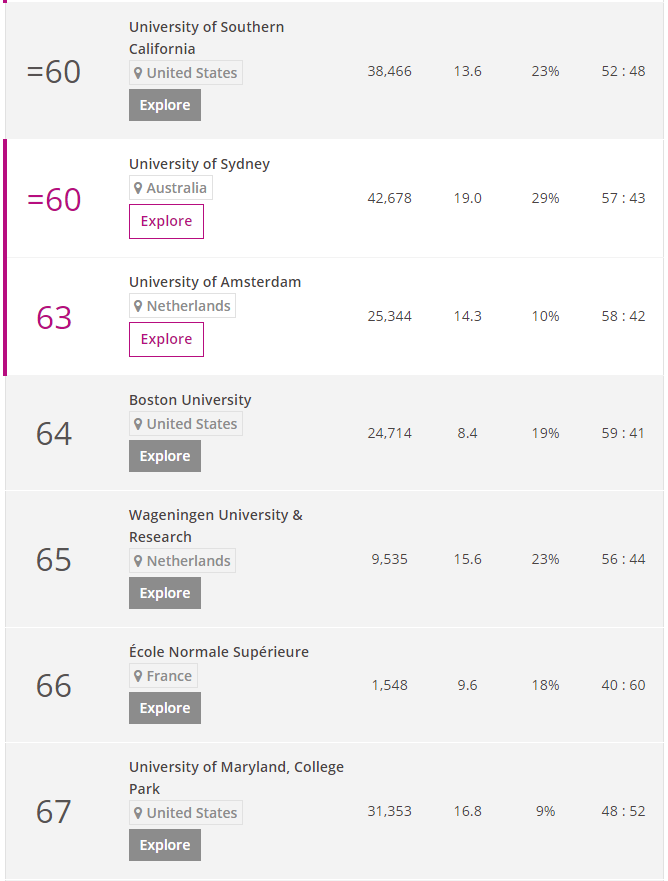
Task: Open University of Amsterdam title link
Action: [215, 282]
